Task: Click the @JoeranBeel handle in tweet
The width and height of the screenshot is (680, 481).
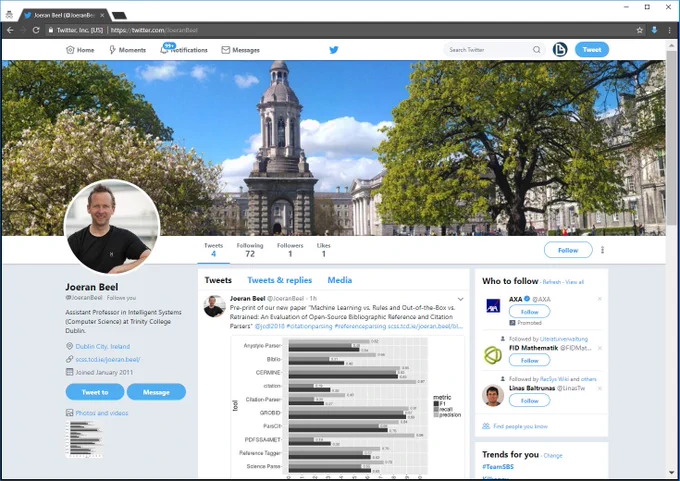Action: point(285,298)
